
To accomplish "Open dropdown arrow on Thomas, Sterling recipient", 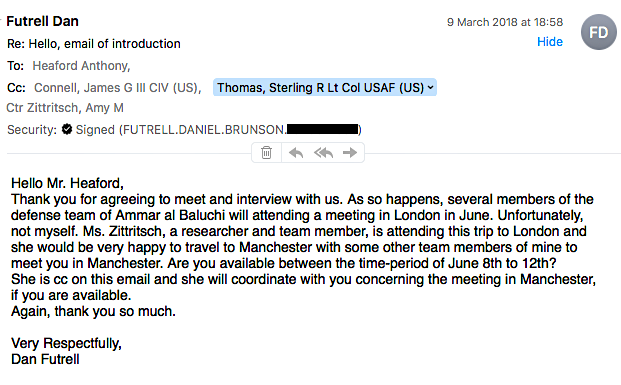I will [431, 88].
